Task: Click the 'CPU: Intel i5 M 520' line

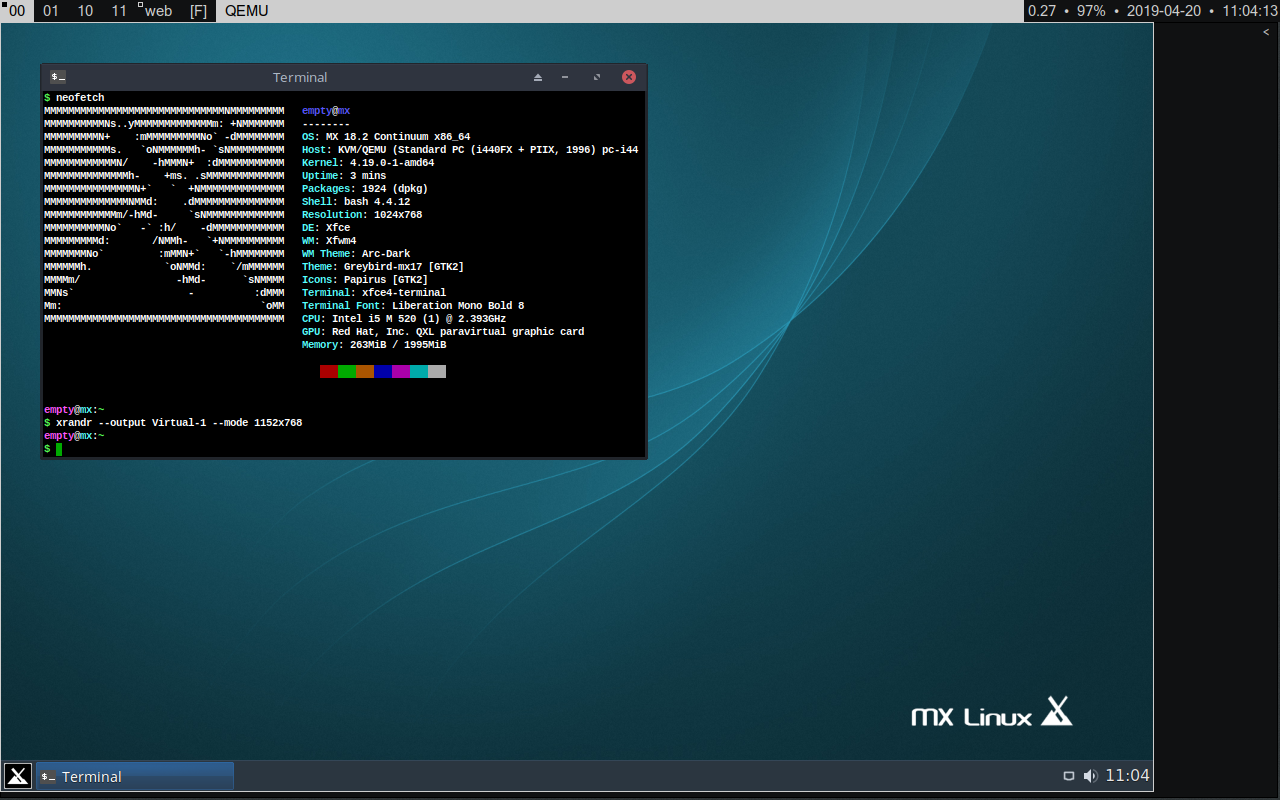Action: point(404,319)
